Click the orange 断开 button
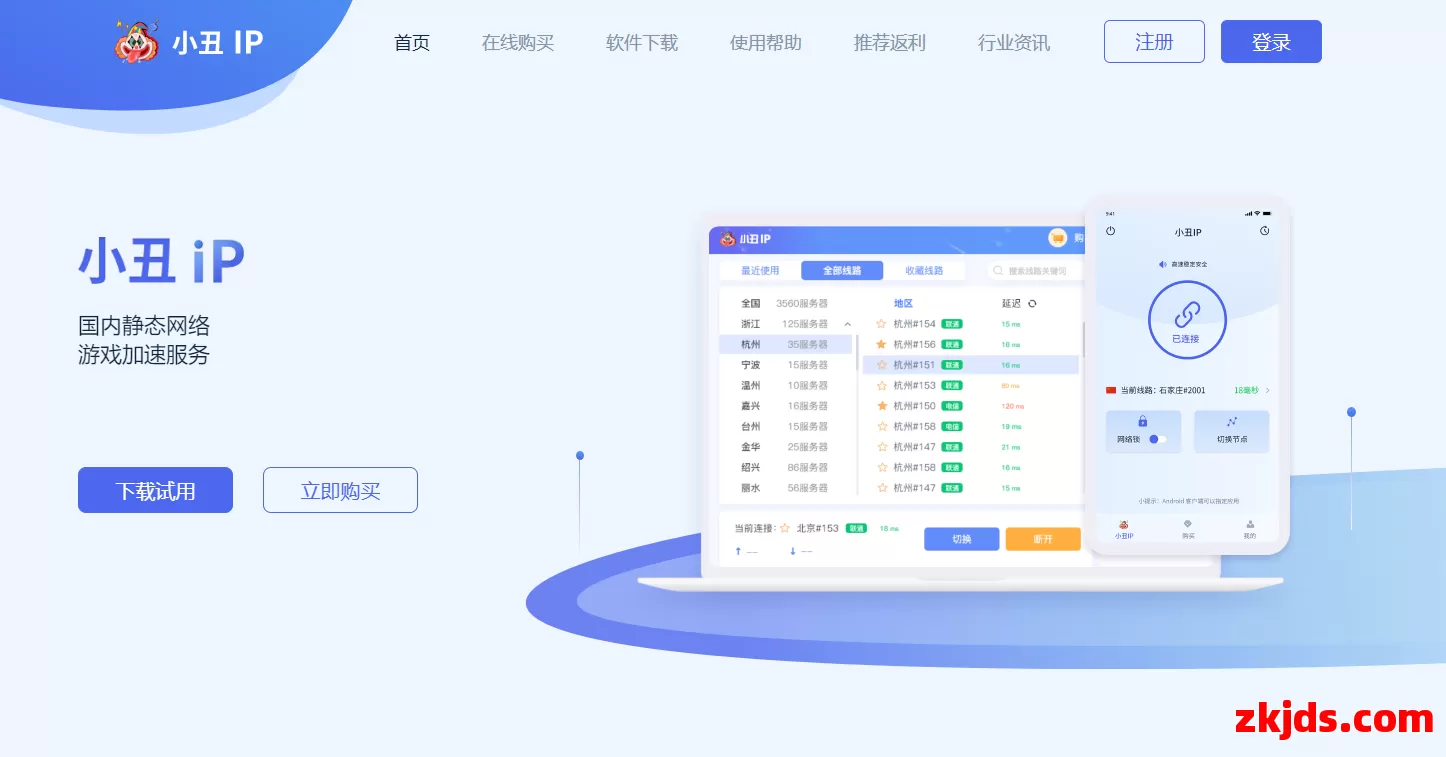This screenshot has height=757, width=1446. [1043, 539]
